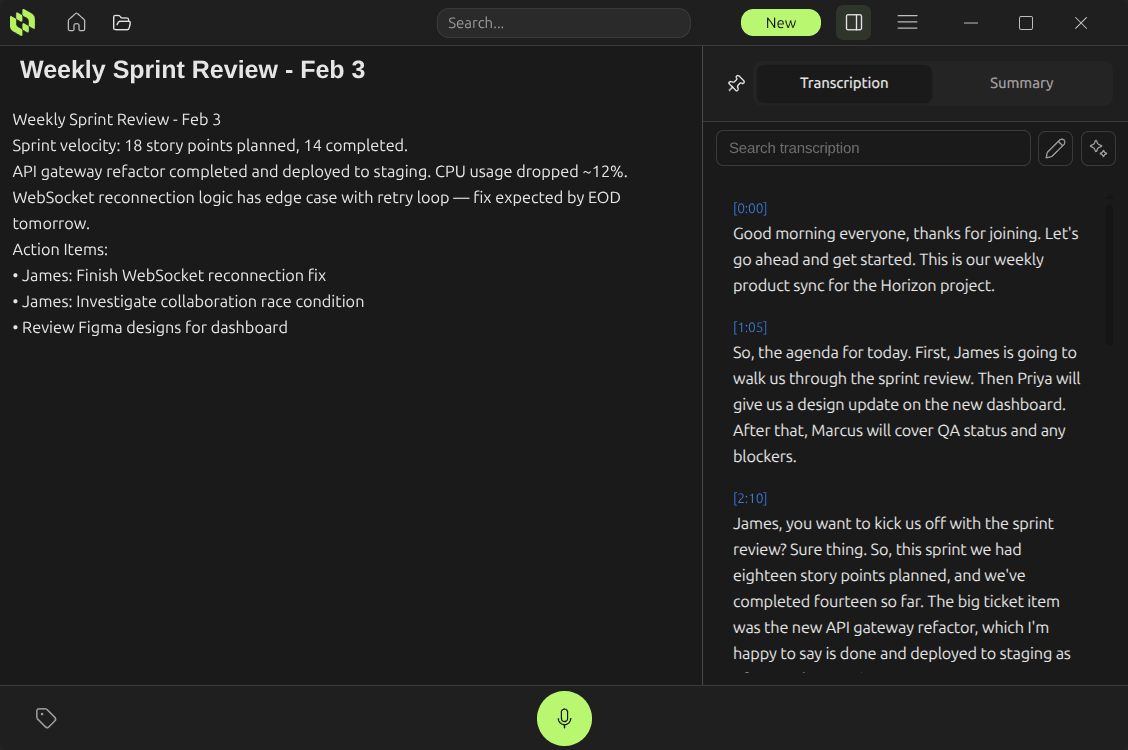Viewport: 1128px width, 750px height.
Task: Jump to timestamp 2:10 in transcription
Action: point(750,498)
